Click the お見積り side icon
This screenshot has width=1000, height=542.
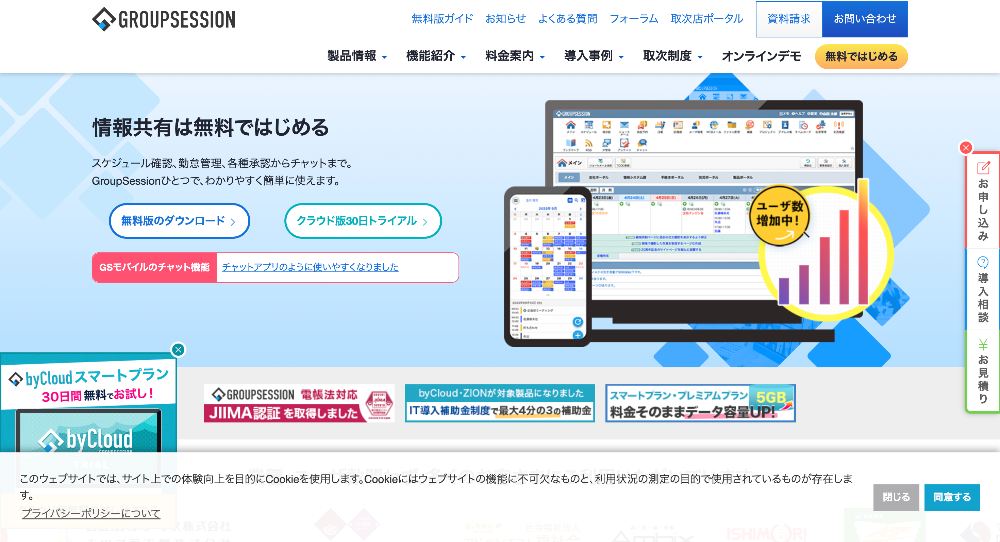983,372
